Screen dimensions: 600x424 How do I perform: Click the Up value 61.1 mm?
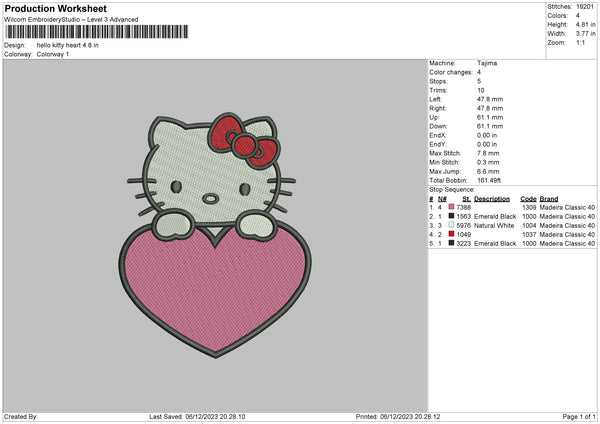490,117
